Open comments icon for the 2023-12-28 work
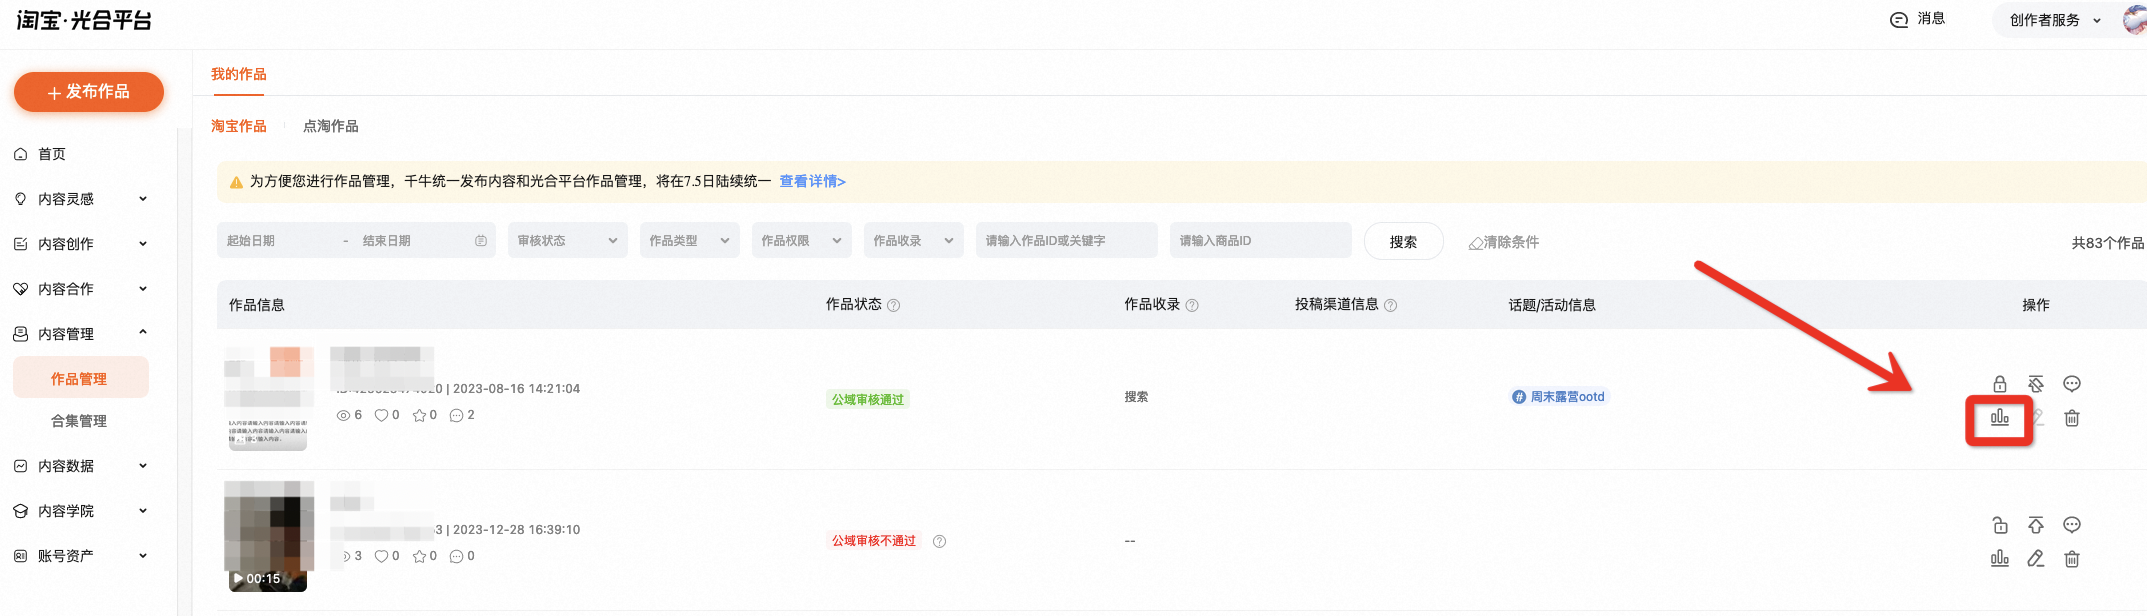 pyautogui.click(x=2072, y=525)
